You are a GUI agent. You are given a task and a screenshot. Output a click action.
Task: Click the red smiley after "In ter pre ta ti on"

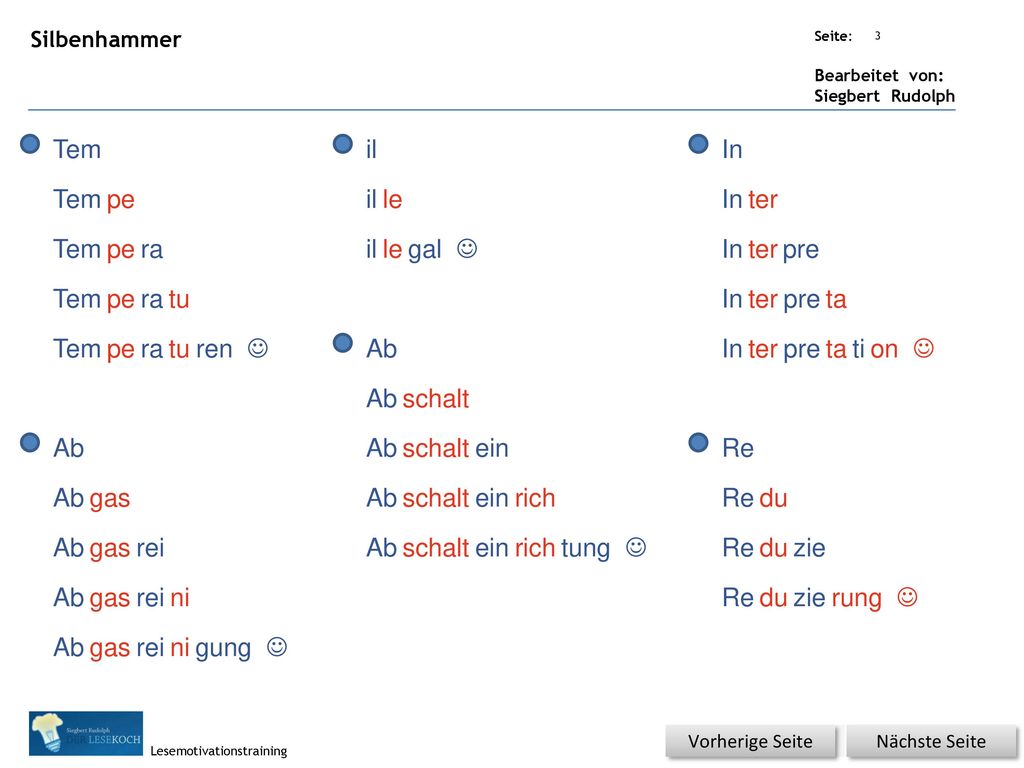pos(923,348)
